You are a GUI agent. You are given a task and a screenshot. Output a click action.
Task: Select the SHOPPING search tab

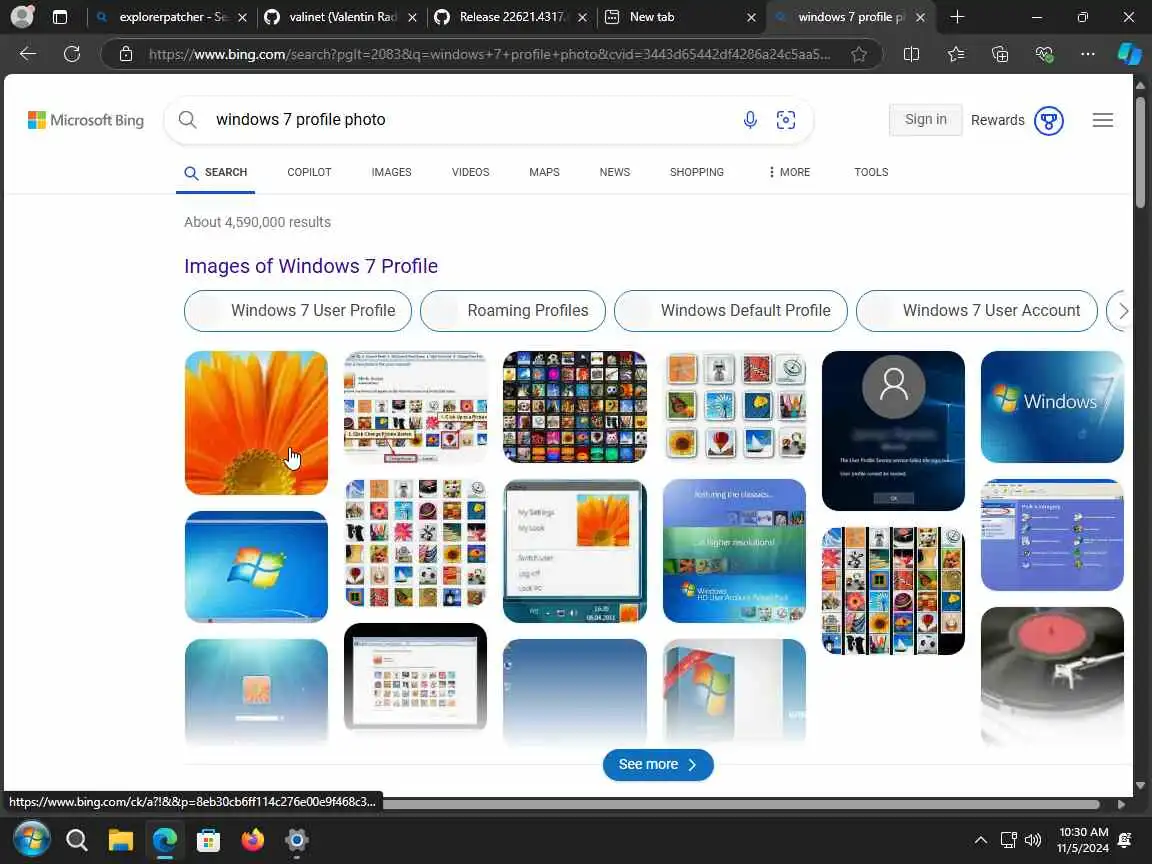[x=696, y=172]
